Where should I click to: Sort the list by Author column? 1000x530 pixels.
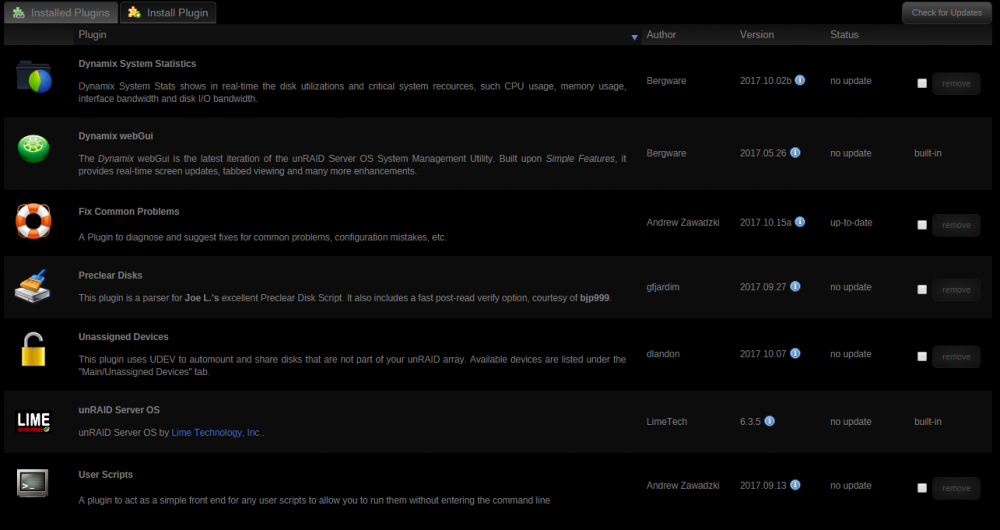(661, 35)
